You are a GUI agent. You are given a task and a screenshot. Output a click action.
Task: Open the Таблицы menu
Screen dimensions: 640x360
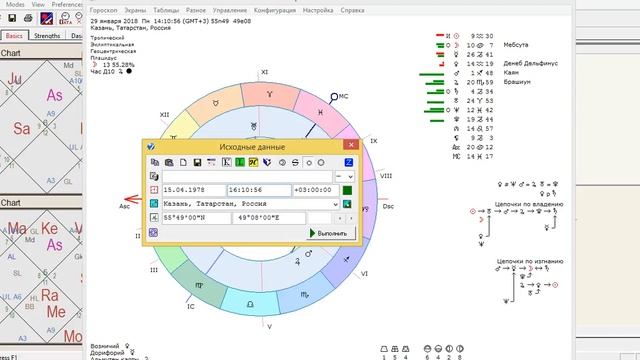point(166,10)
